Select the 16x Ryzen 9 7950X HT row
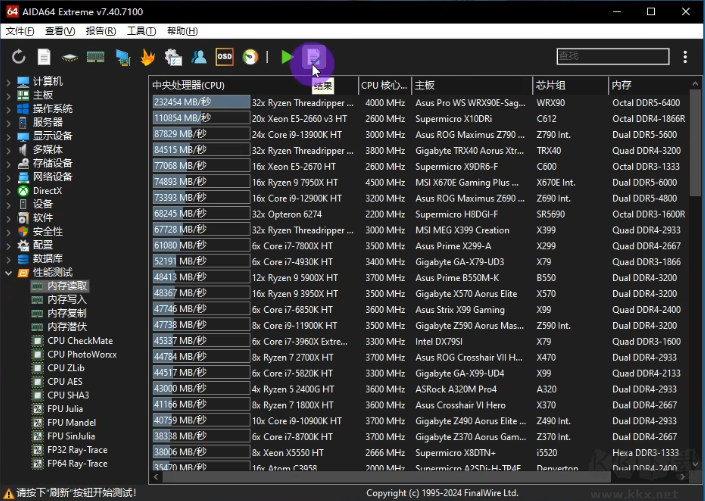Viewport: 705px width, 501px height. point(419,182)
